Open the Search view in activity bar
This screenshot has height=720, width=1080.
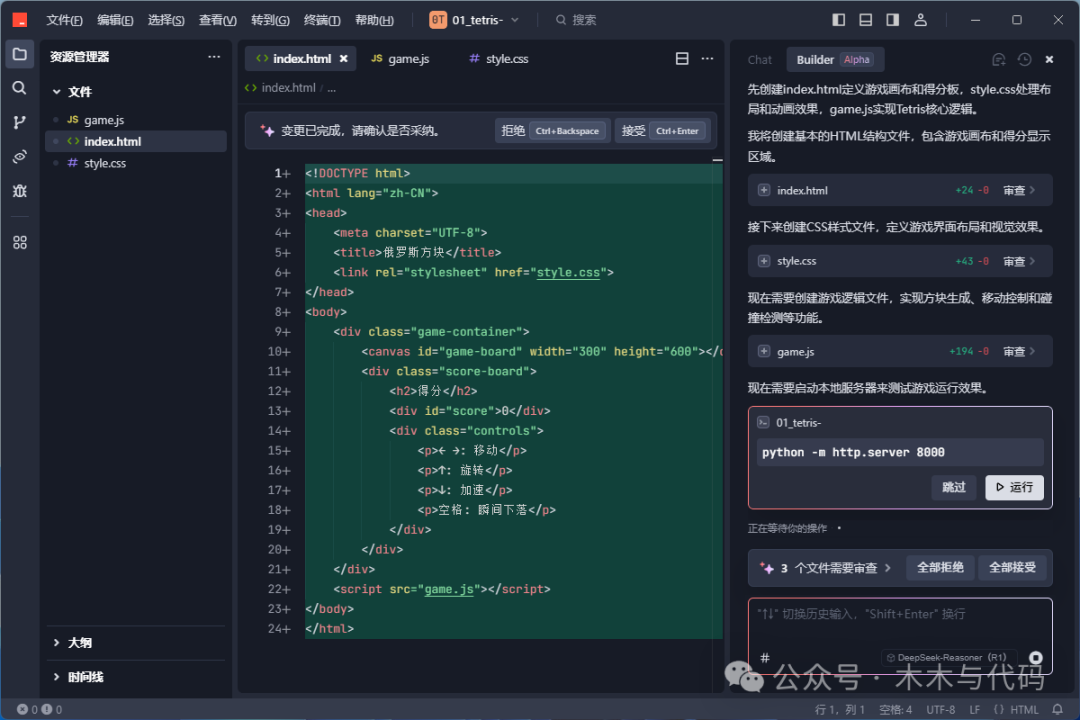click(x=19, y=88)
